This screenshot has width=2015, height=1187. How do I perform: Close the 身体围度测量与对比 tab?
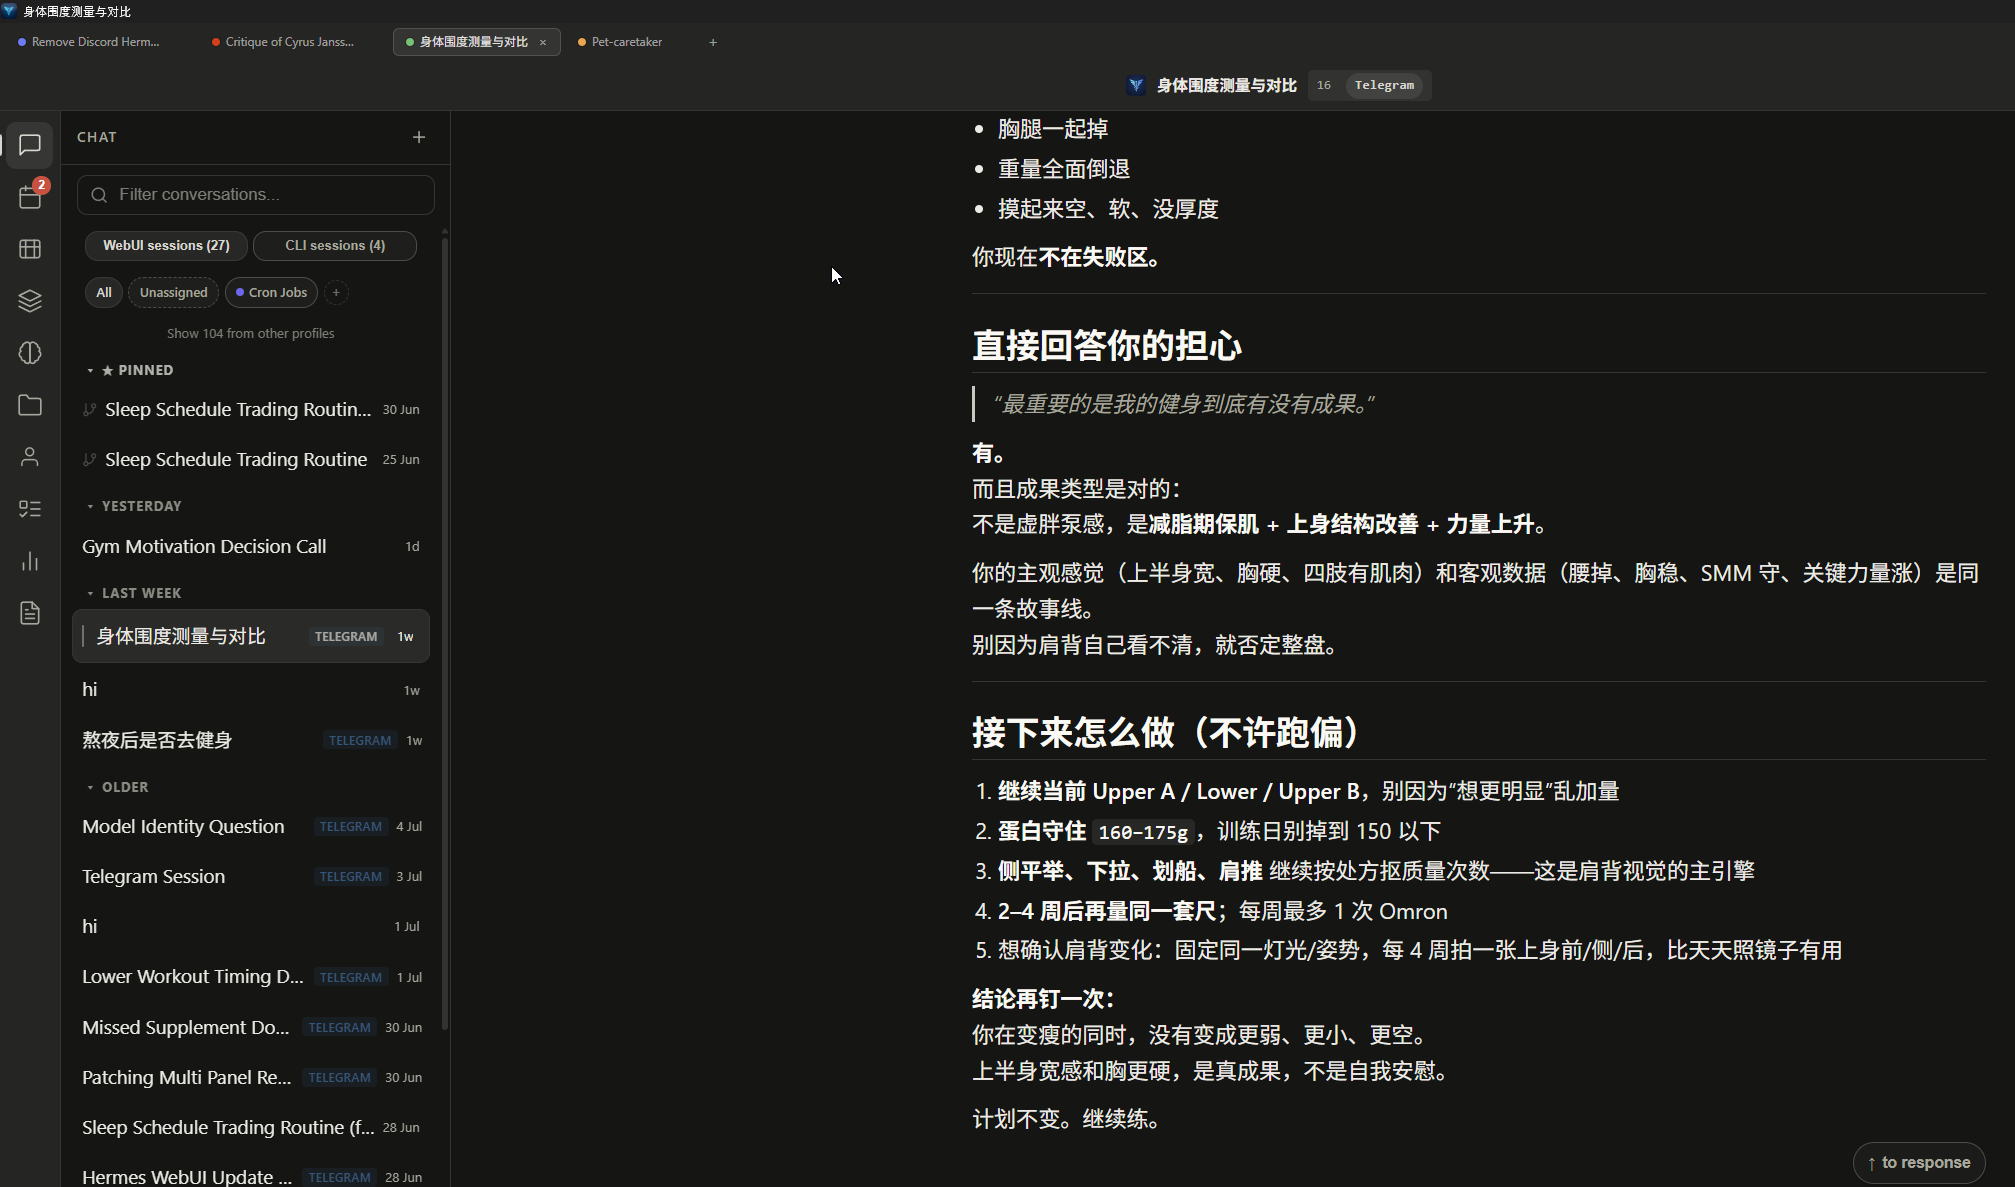(543, 42)
